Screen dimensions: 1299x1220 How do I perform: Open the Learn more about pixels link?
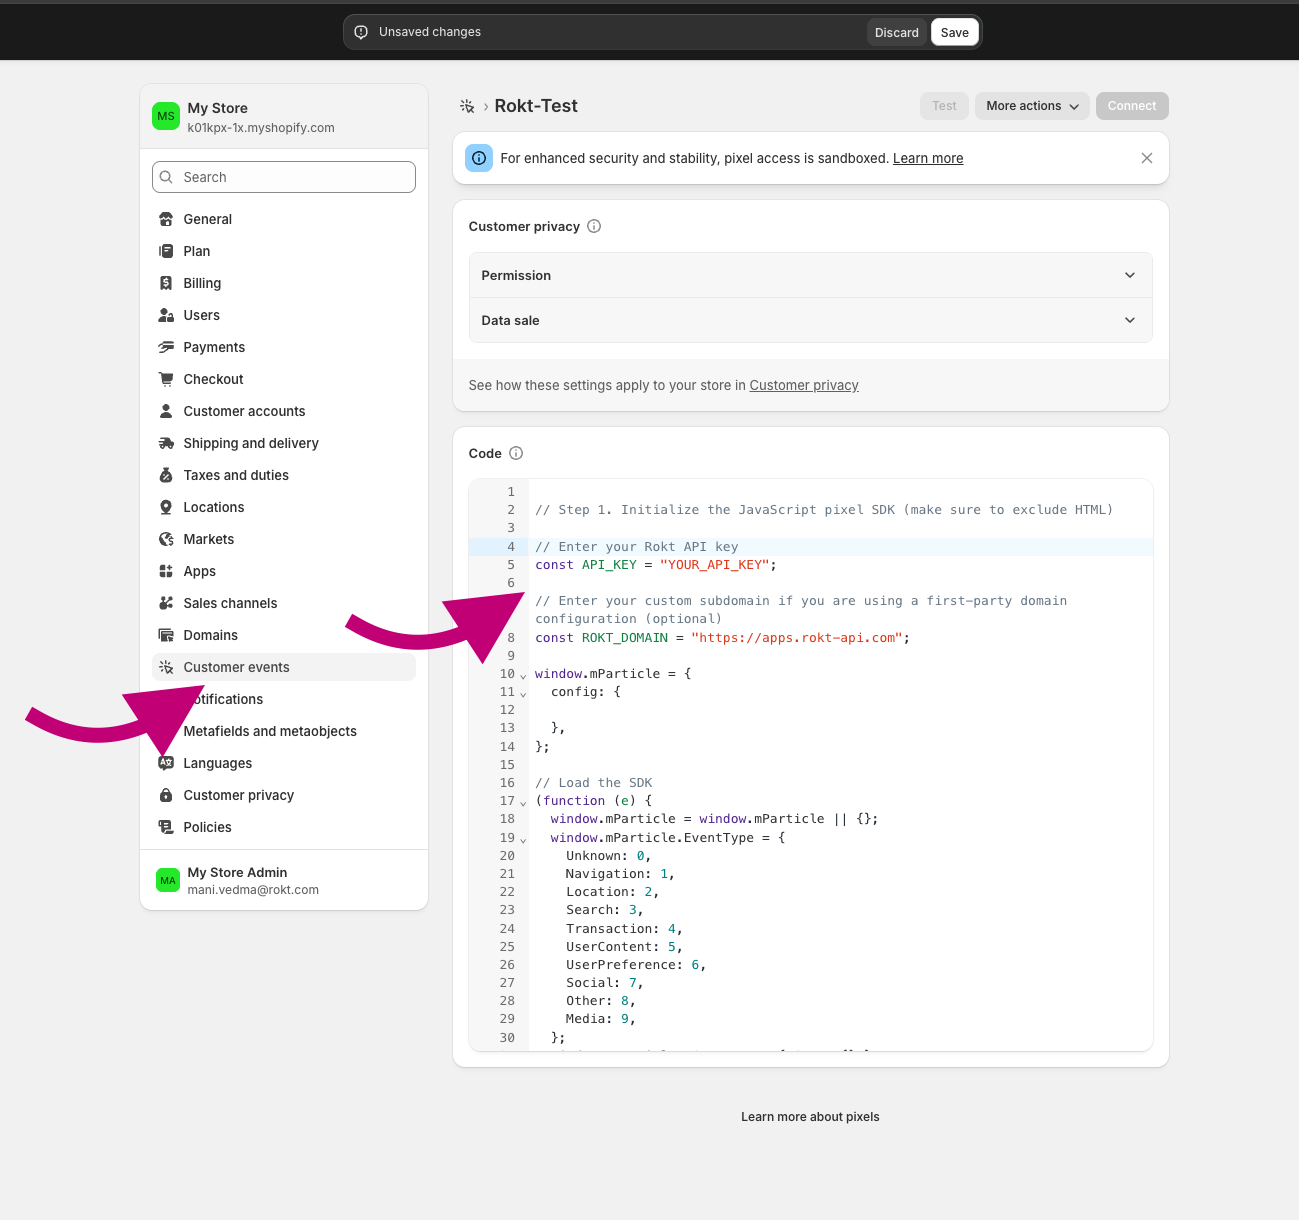pos(810,1117)
